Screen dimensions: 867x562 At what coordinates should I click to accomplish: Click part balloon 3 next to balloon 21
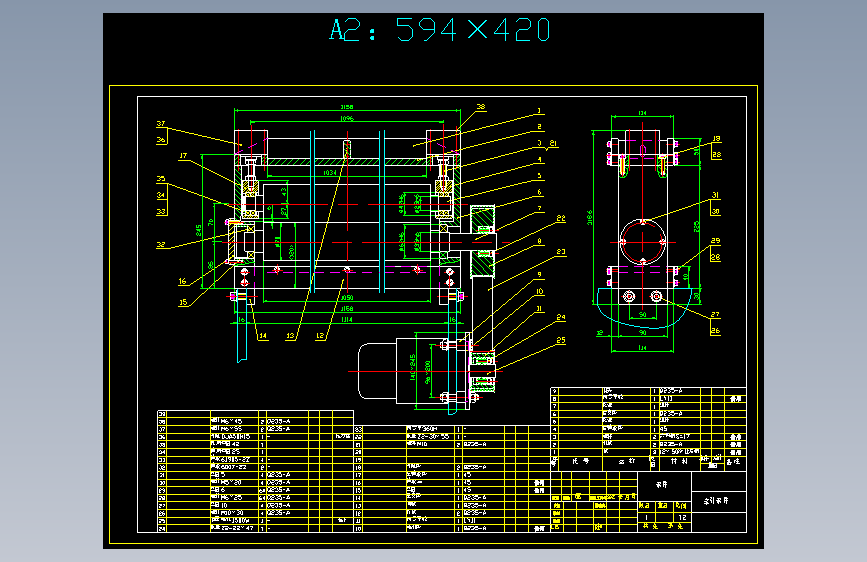(x=540, y=143)
